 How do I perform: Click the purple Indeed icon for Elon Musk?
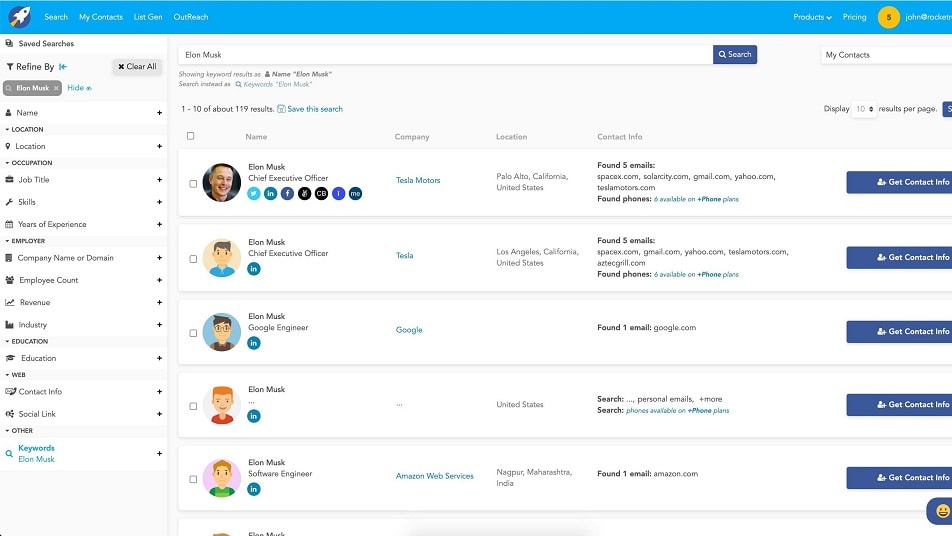tap(339, 194)
